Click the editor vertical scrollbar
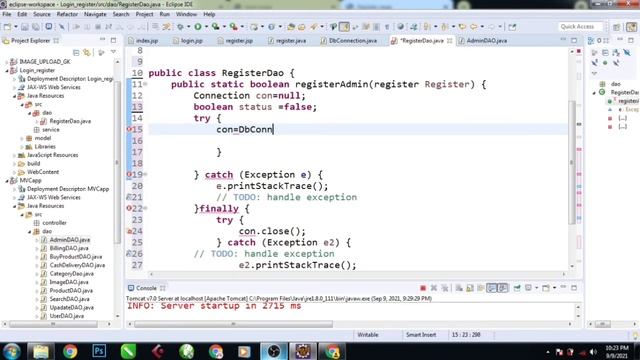 [571, 161]
